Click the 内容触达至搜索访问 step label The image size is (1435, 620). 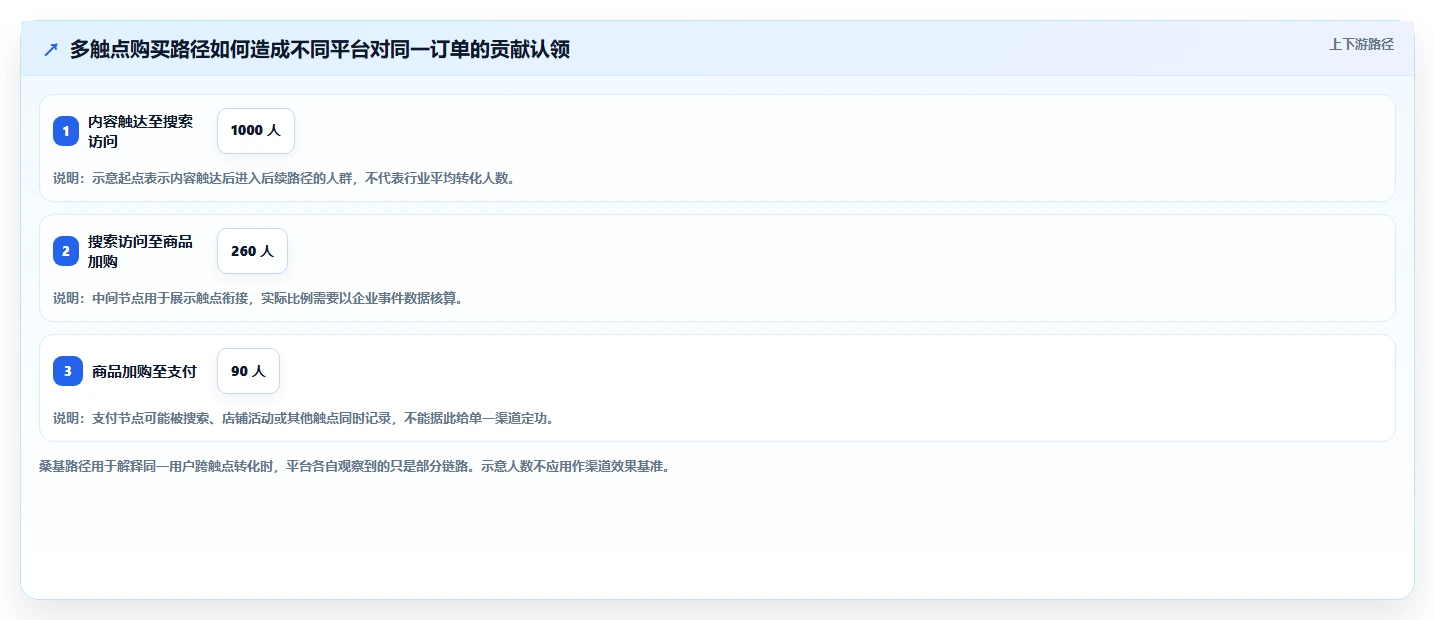140,131
